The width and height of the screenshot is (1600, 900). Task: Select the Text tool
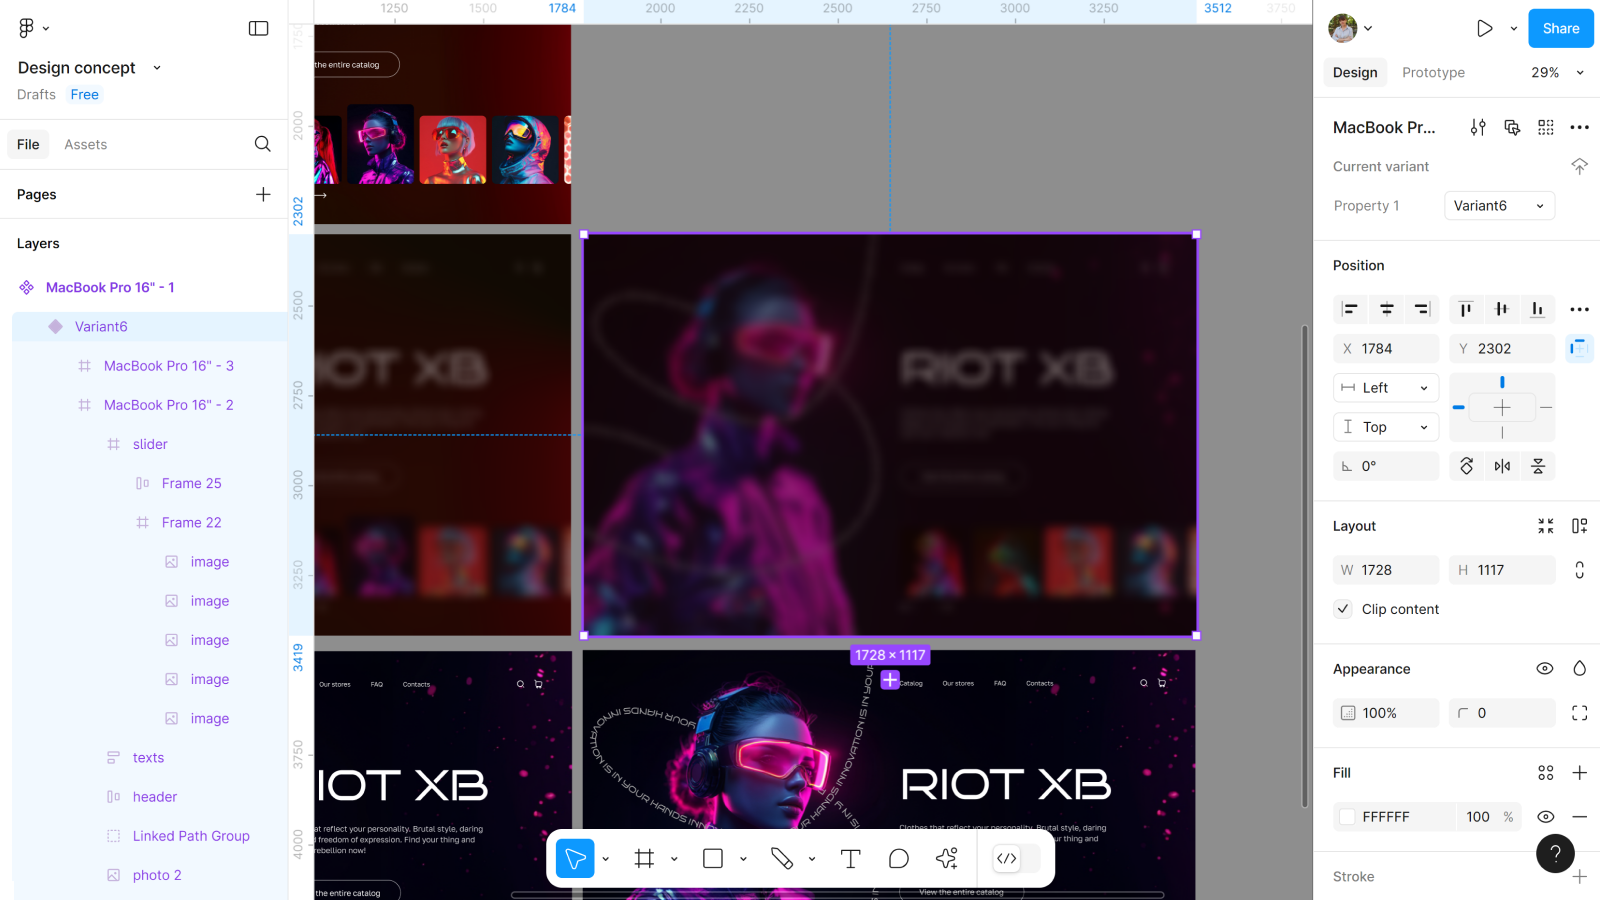850,859
